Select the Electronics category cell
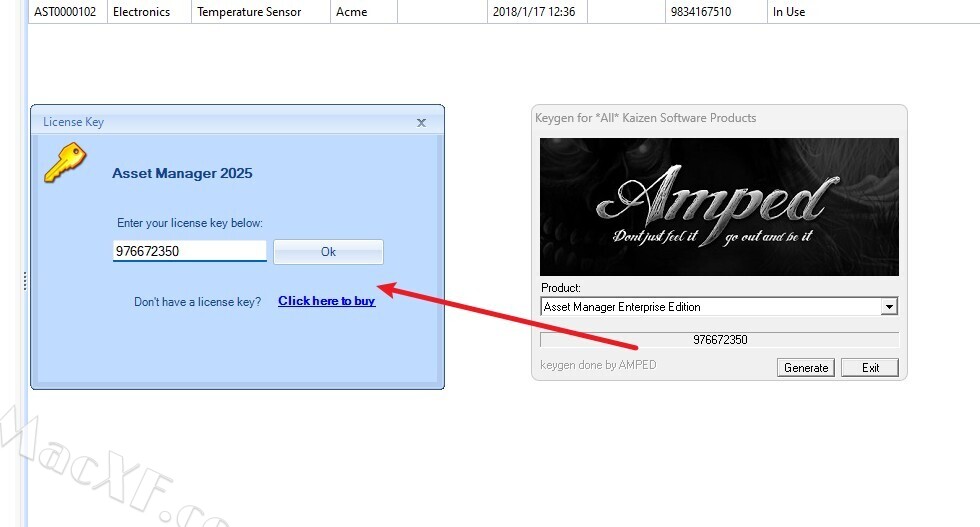Screen dimensions: 980x527 pos(149,12)
